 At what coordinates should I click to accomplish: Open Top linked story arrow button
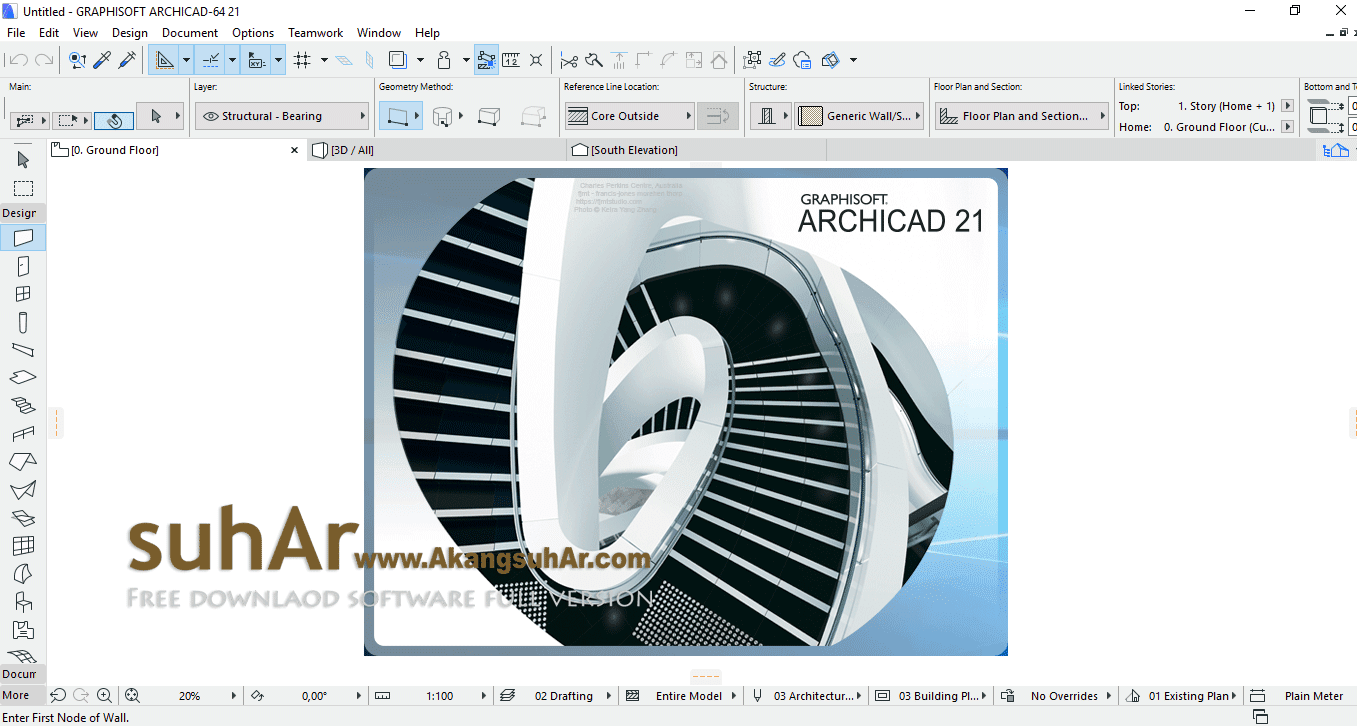tap(1287, 106)
